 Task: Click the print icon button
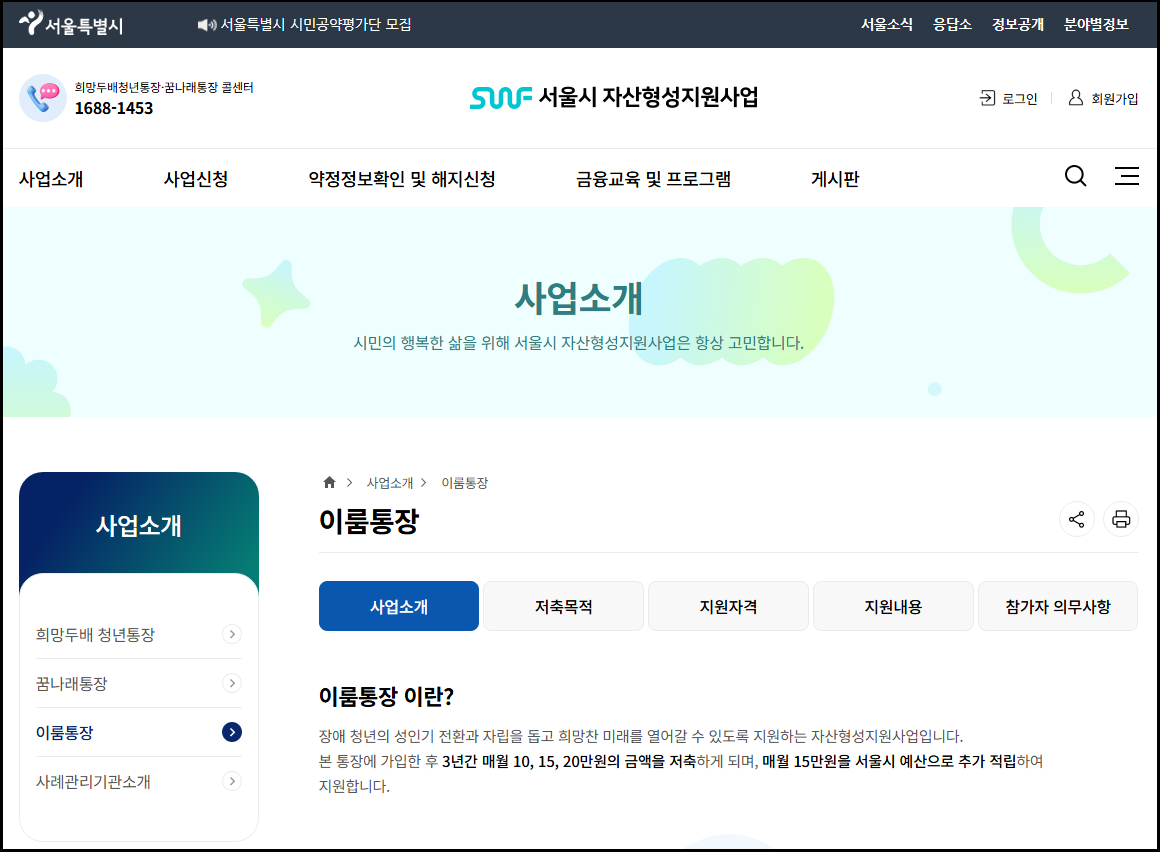pos(1121,519)
